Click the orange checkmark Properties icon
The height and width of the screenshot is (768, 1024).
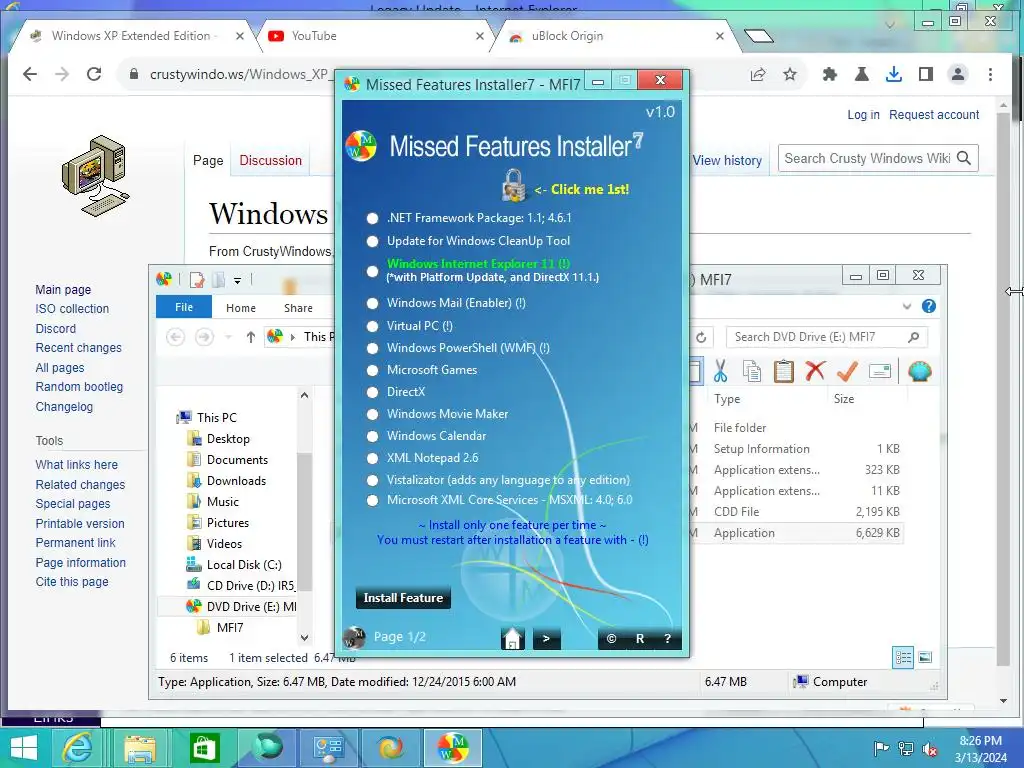click(847, 371)
